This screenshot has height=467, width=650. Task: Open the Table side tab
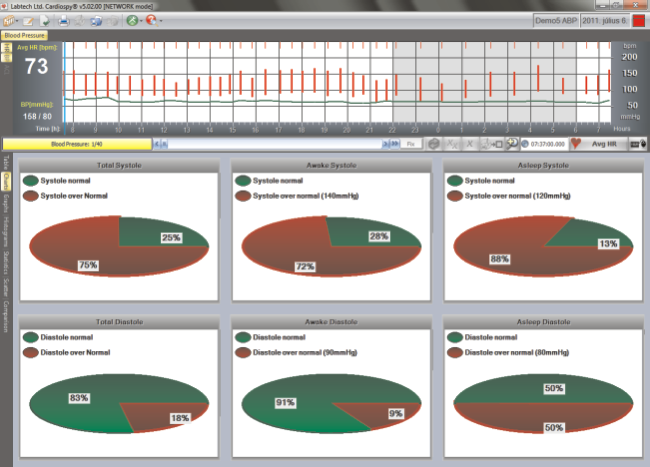tap(6, 162)
